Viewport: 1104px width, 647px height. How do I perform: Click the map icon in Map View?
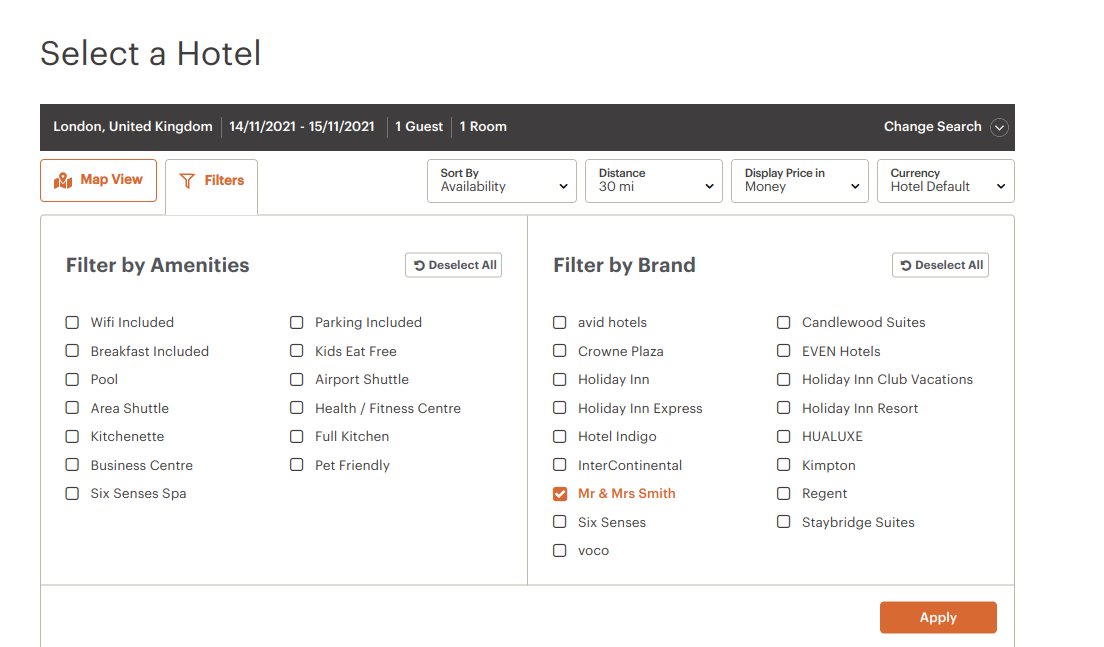(x=63, y=181)
